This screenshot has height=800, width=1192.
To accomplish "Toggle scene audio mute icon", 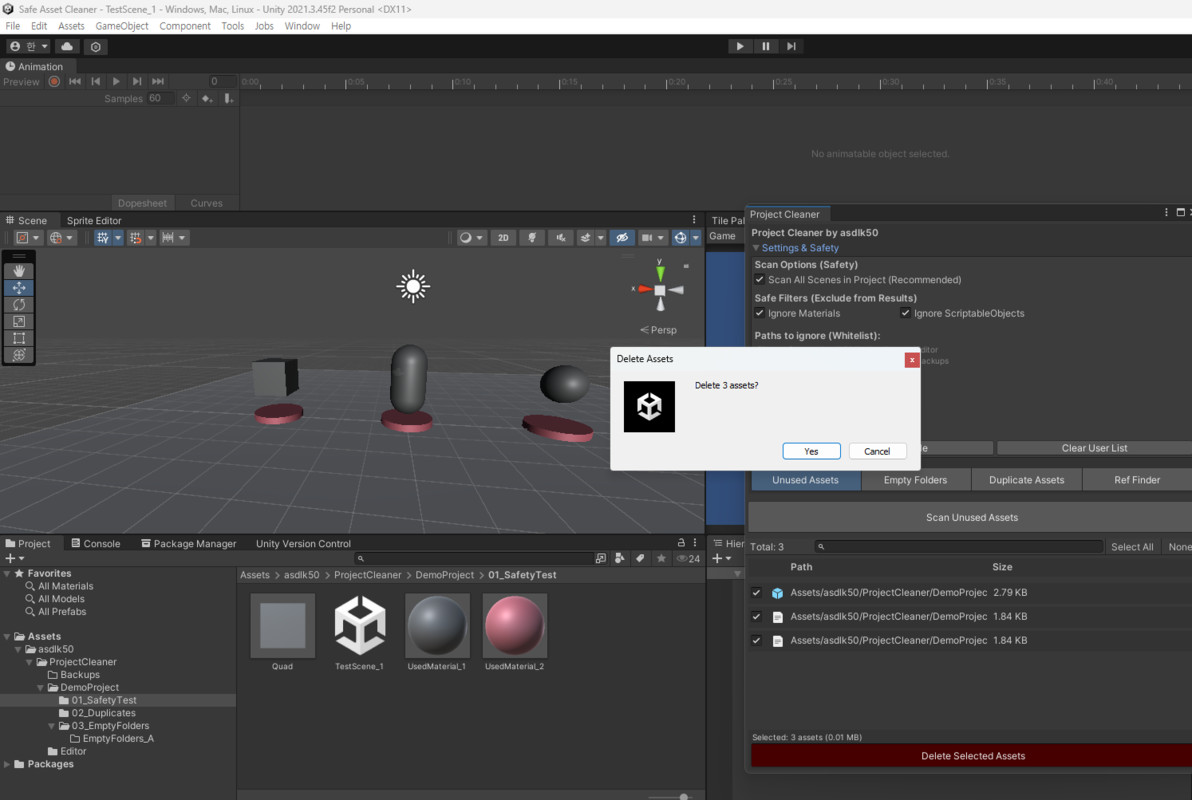I will click(560, 238).
